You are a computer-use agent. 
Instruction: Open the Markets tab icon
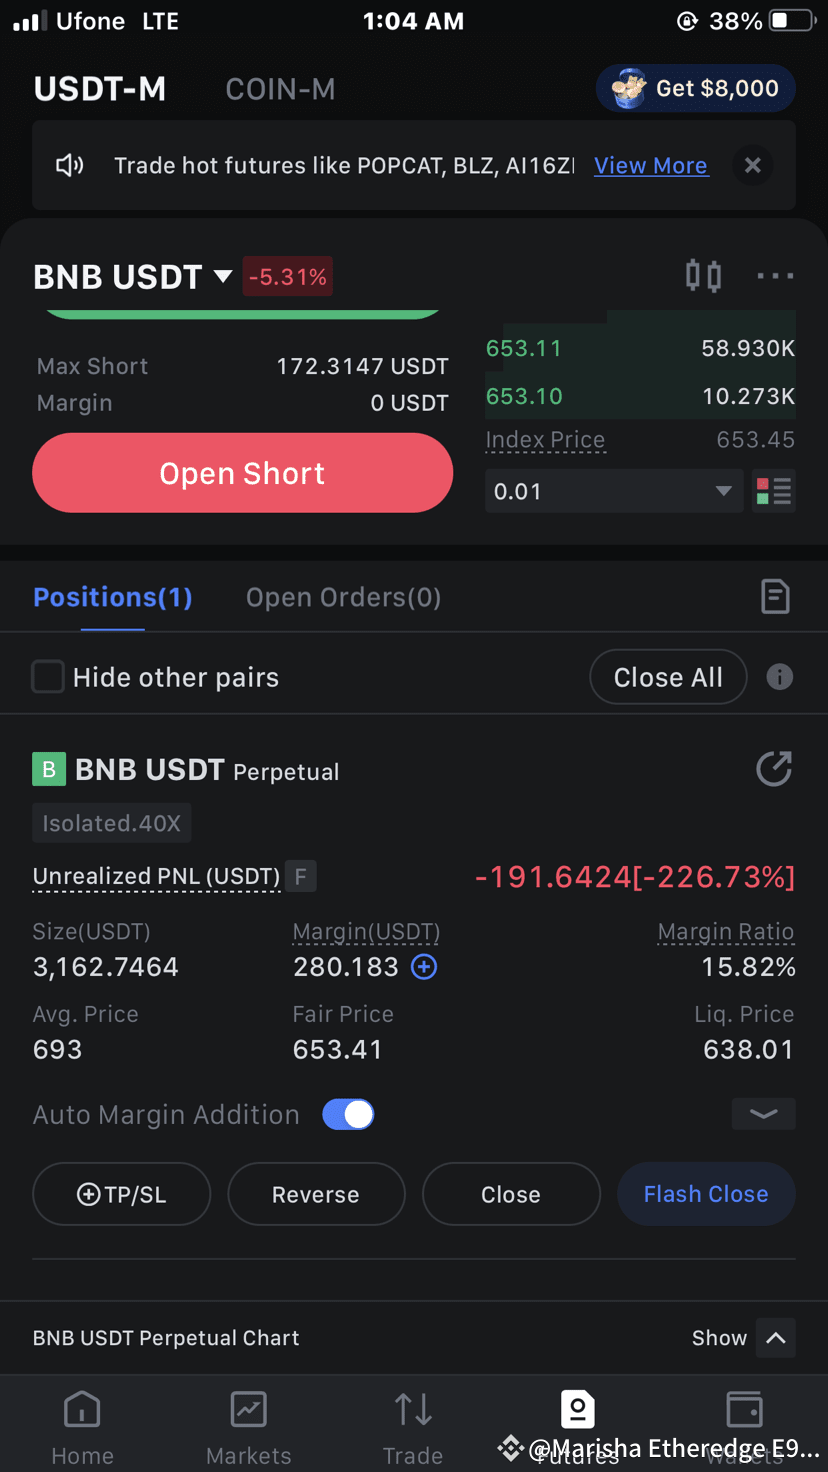pos(248,1410)
